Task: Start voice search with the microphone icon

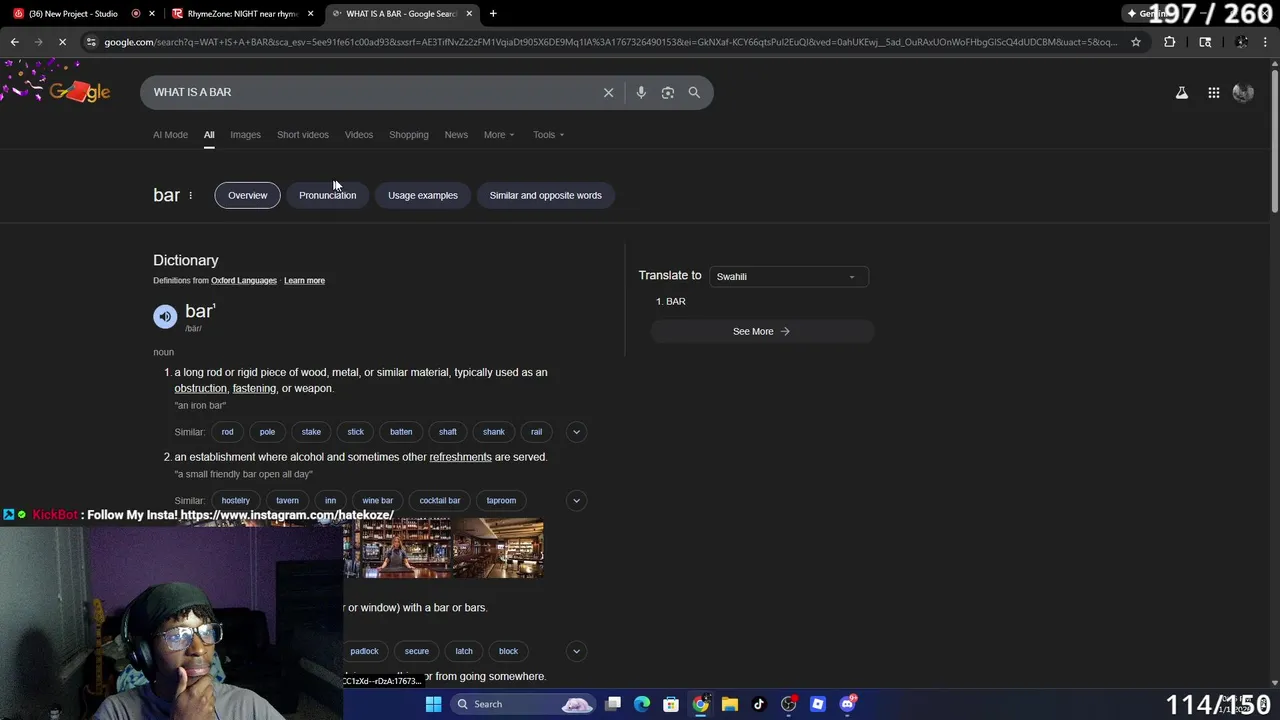Action: point(641,92)
